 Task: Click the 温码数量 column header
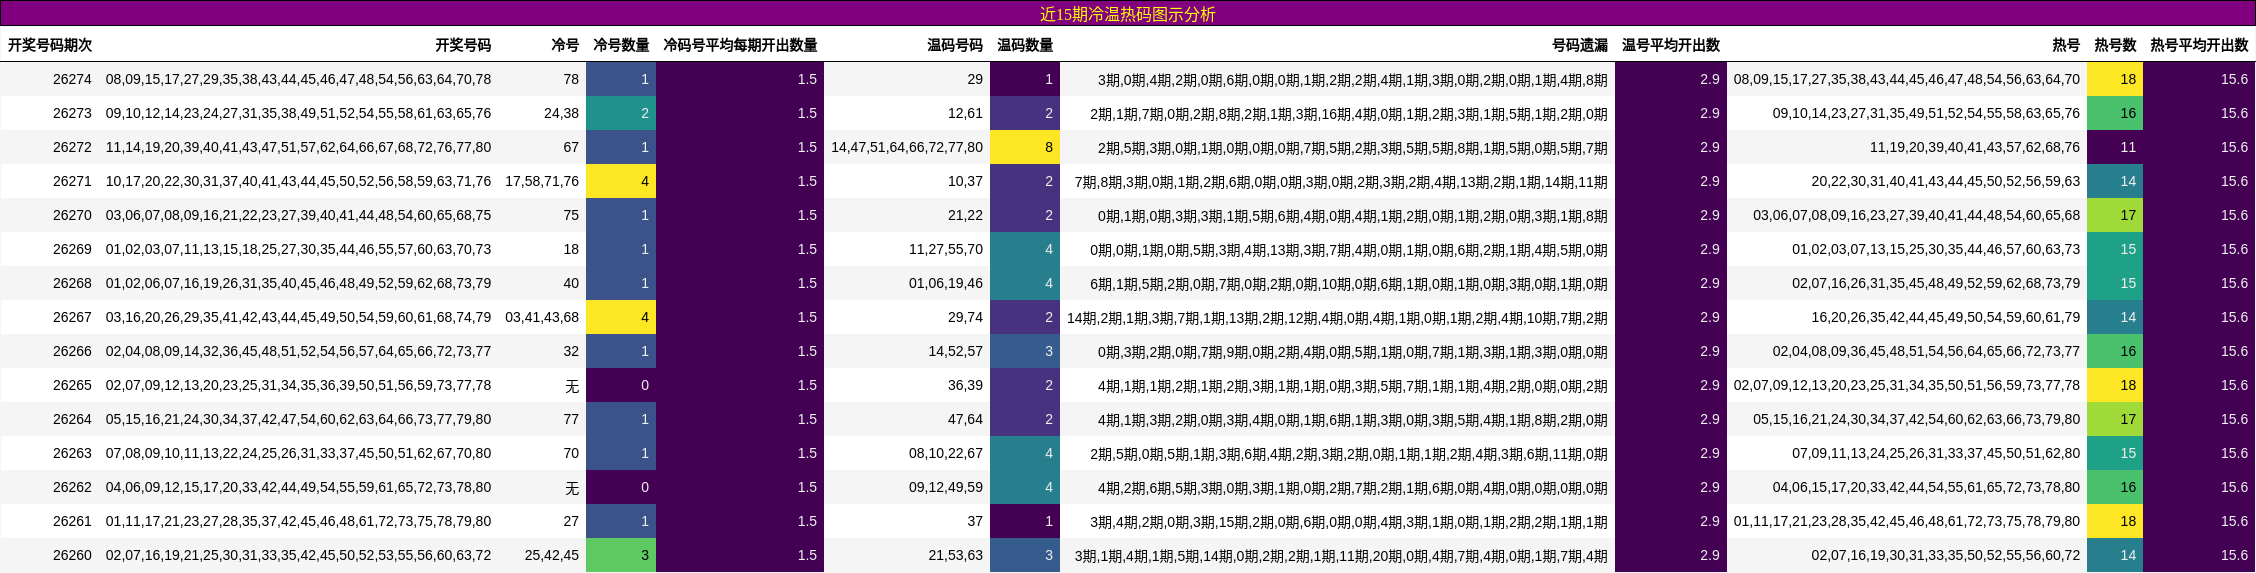[x=1025, y=45]
